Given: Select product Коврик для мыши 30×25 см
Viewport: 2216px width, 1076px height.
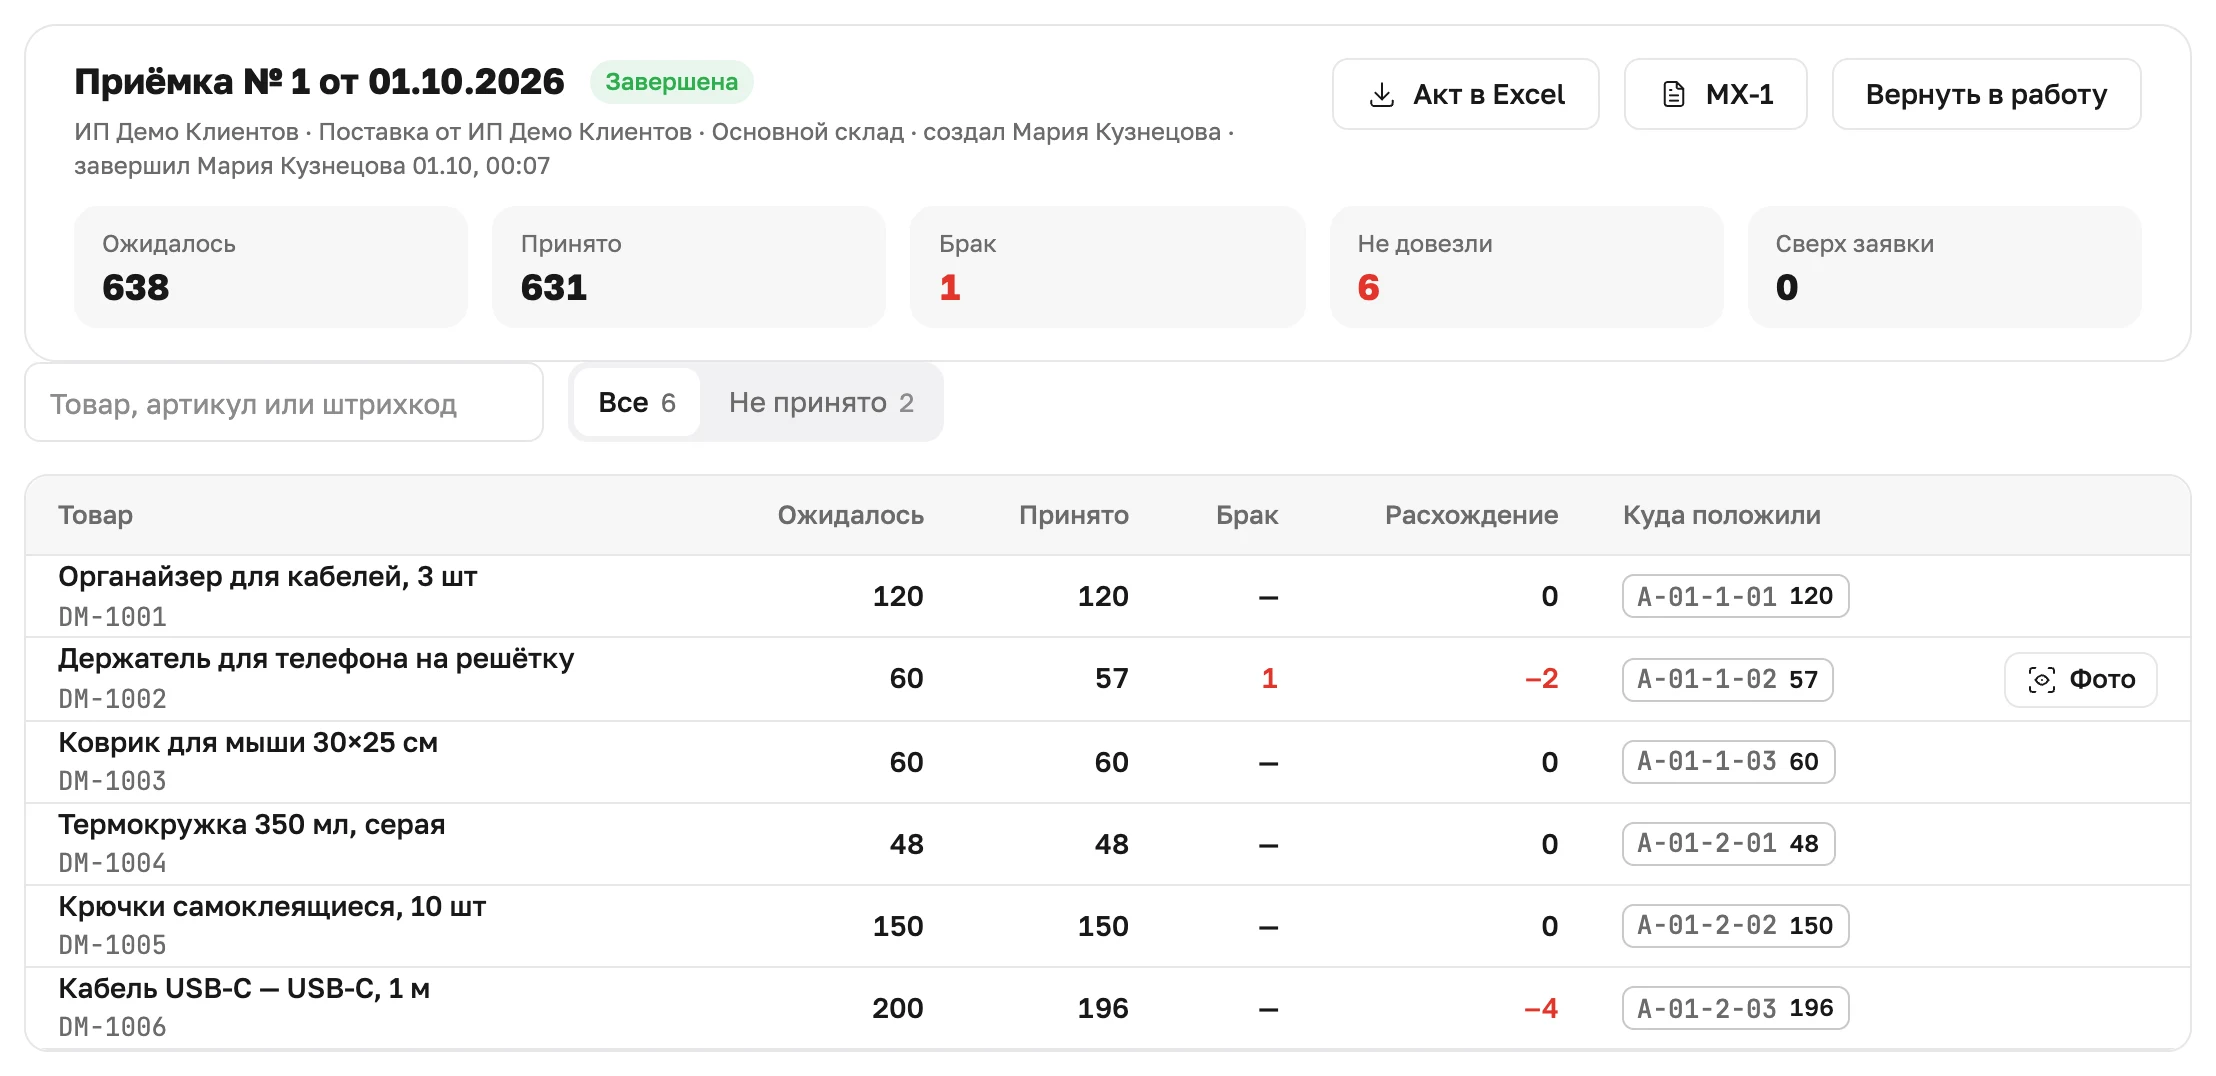Looking at the screenshot, I should tap(248, 743).
